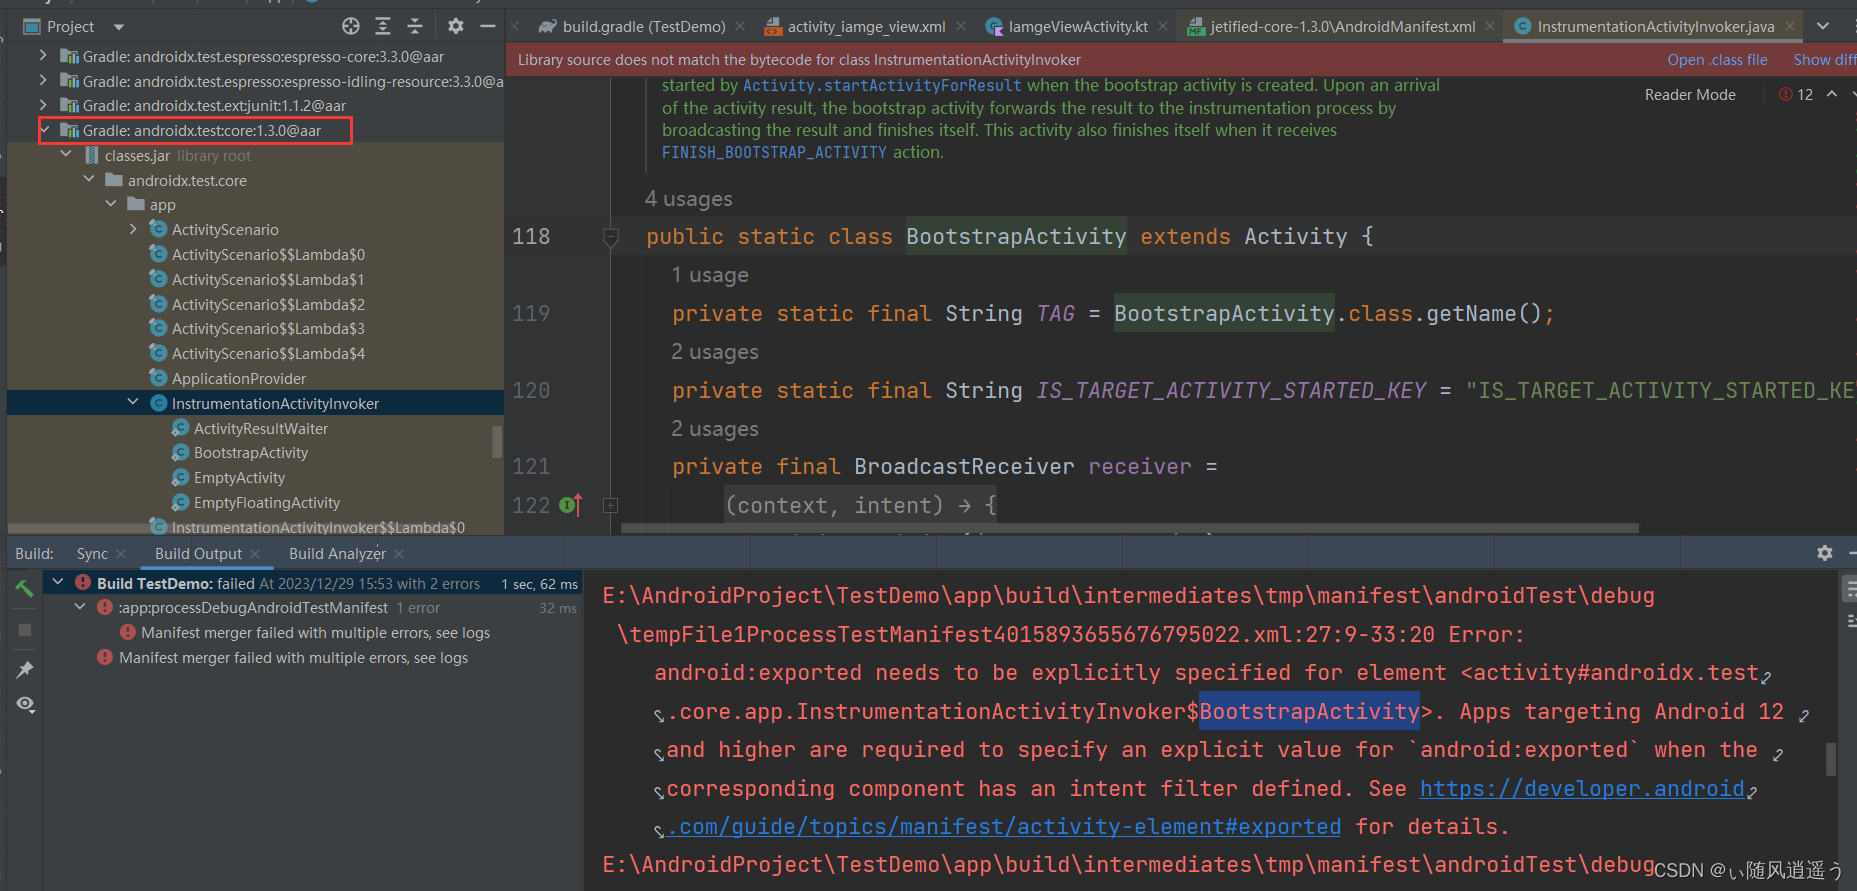Collapse androidx.test.core package
Image resolution: width=1857 pixels, height=891 pixels.
(89, 180)
